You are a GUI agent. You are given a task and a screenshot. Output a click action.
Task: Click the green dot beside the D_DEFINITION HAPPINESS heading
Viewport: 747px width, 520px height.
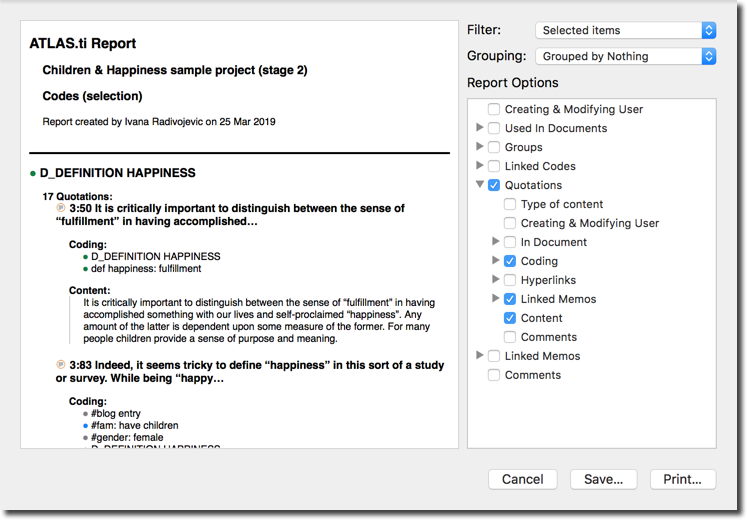[32, 174]
